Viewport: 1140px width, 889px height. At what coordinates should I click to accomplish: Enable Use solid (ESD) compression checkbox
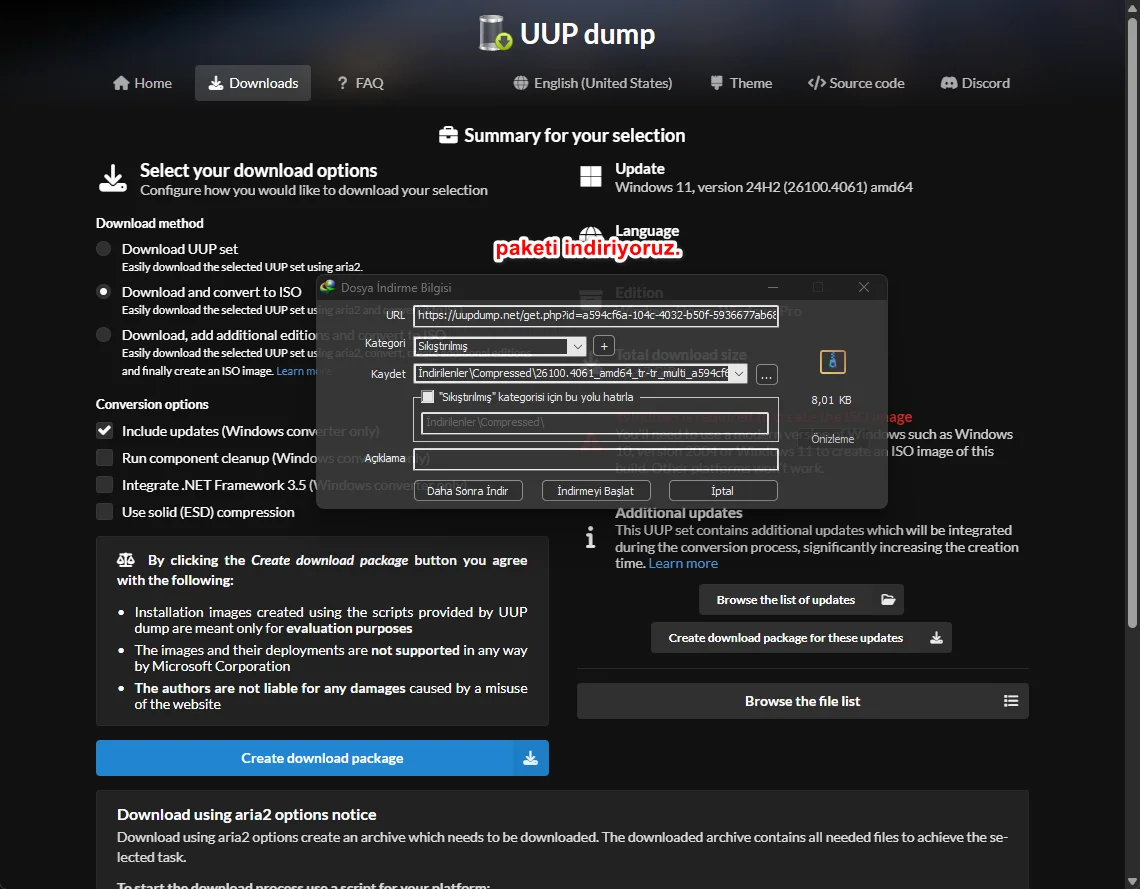(x=105, y=511)
